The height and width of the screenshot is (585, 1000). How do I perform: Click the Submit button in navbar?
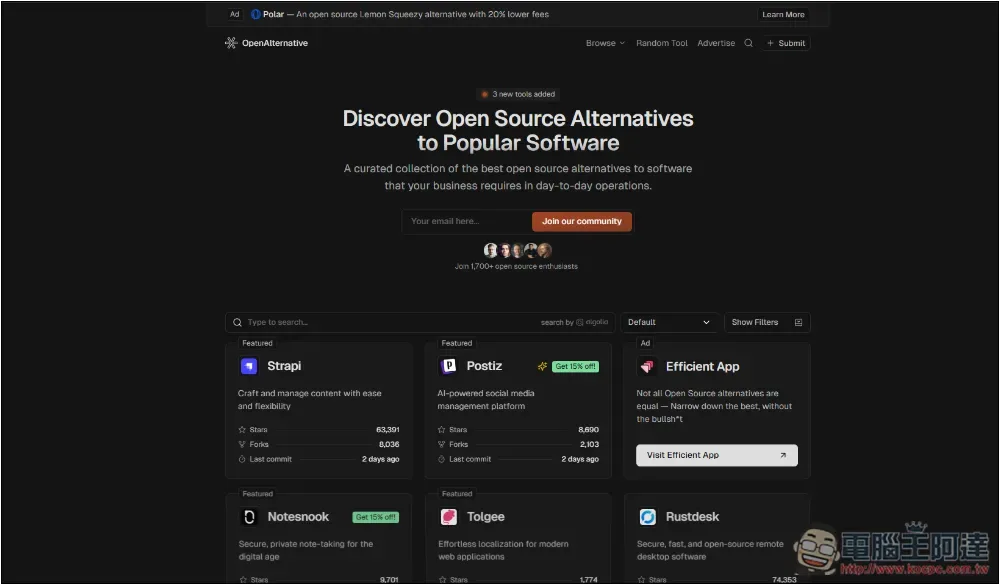(785, 43)
